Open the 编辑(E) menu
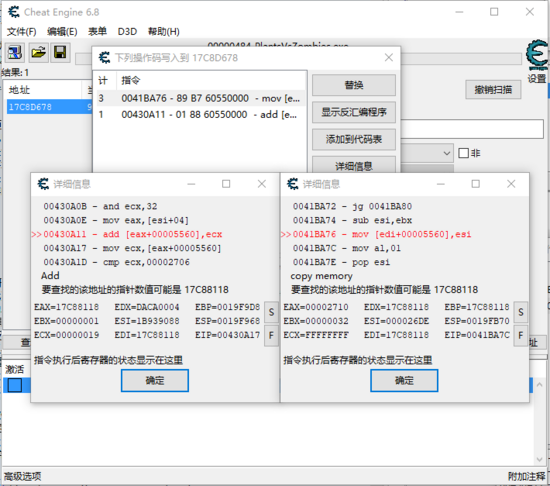The height and width of the screenshot is (486, 550). (62, 32)
